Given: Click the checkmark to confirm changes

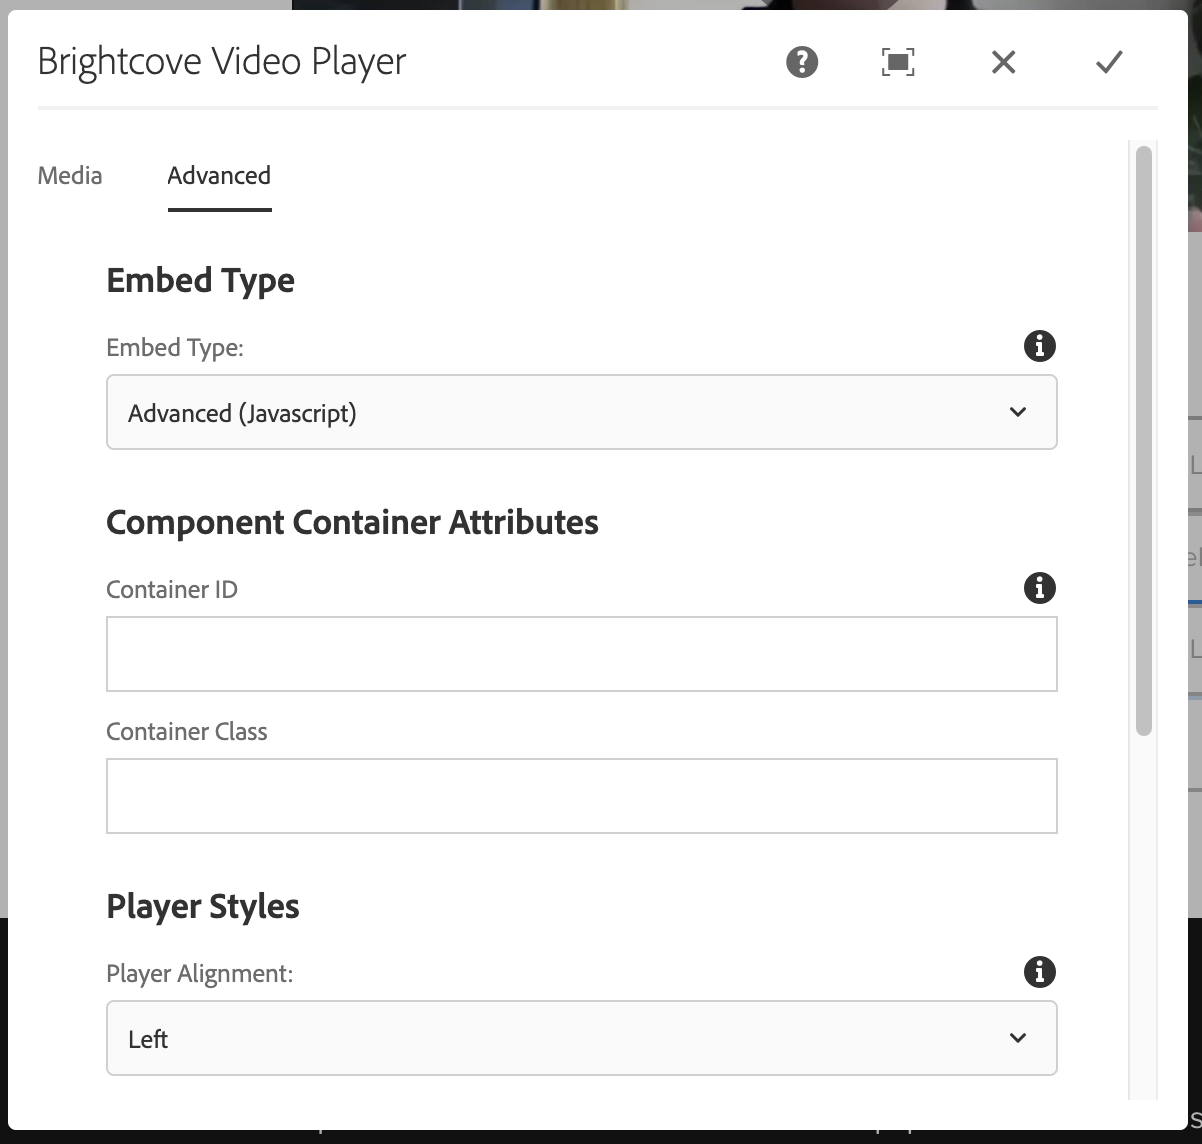Looking at the screenshot, I should tap(1107, 62).
